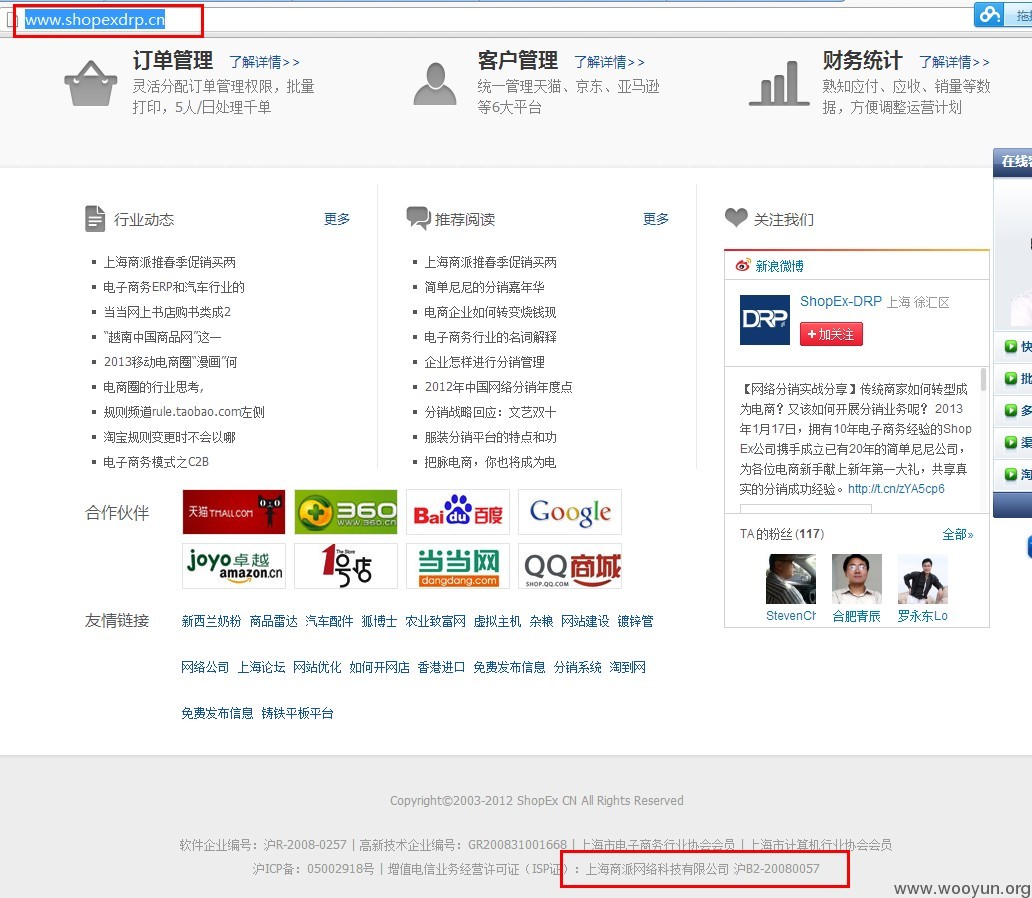Open article 电子商务模式之C2B
1032x898 pixels.
coord(156,462)
